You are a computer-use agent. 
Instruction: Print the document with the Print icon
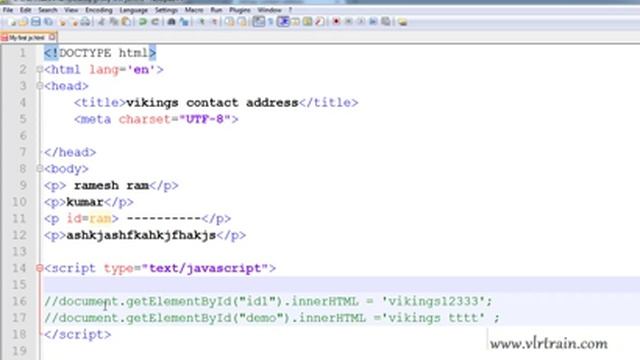click(85, 22)
